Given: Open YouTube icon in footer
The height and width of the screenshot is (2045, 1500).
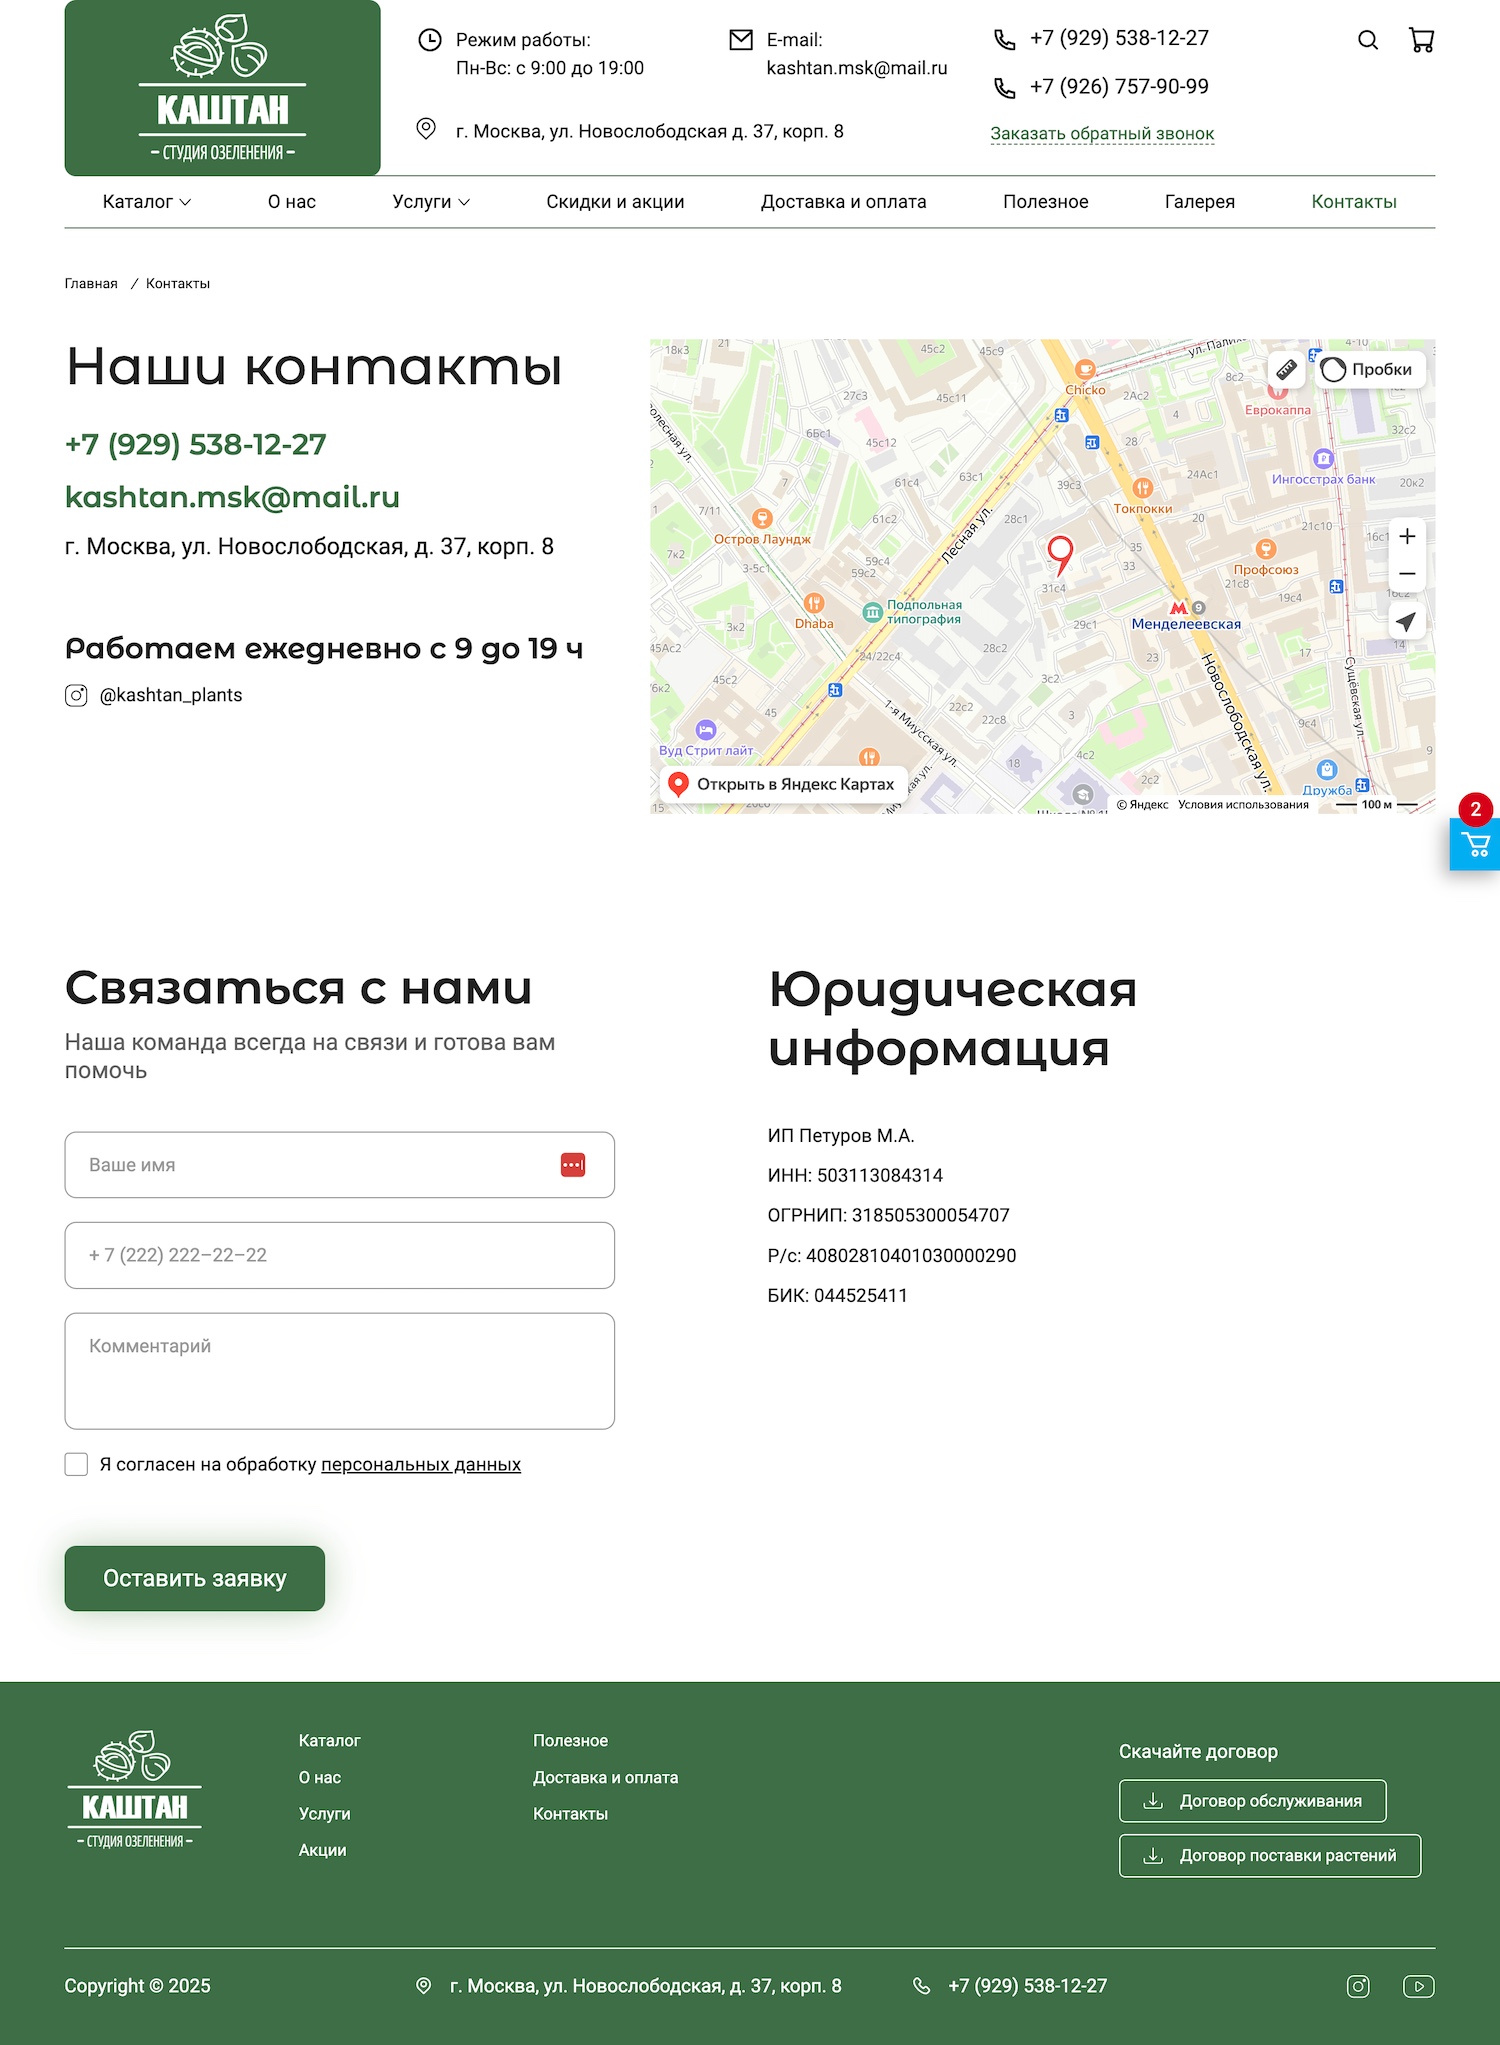Looking at the screenshot, I should 1418,1986.
